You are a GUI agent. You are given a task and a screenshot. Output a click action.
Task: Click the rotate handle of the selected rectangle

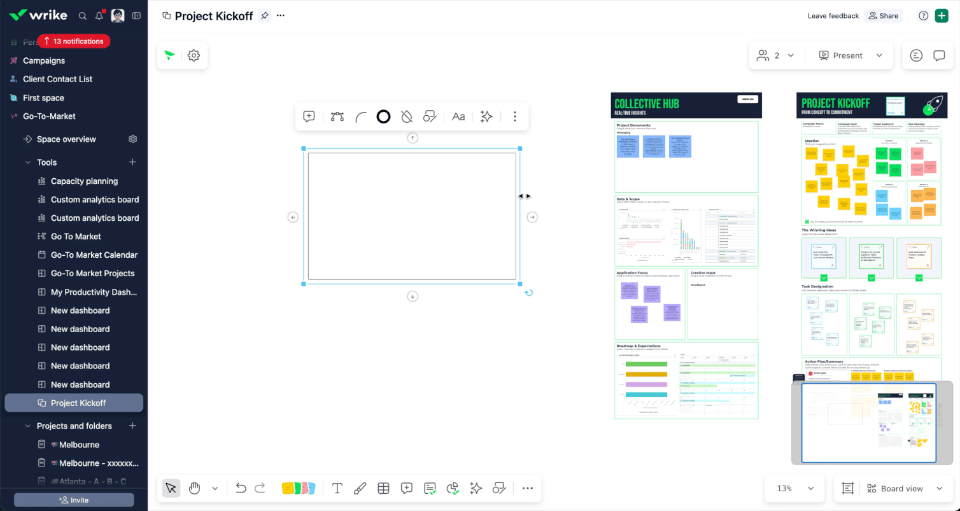pos(529,293)
